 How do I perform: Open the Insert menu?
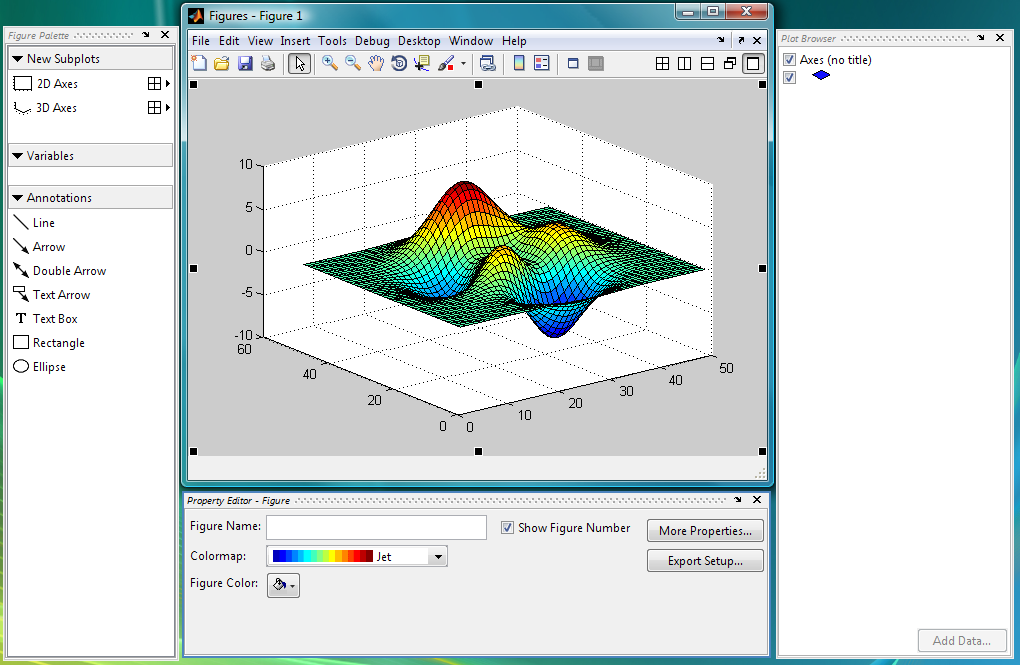click(x=295, y=41)
